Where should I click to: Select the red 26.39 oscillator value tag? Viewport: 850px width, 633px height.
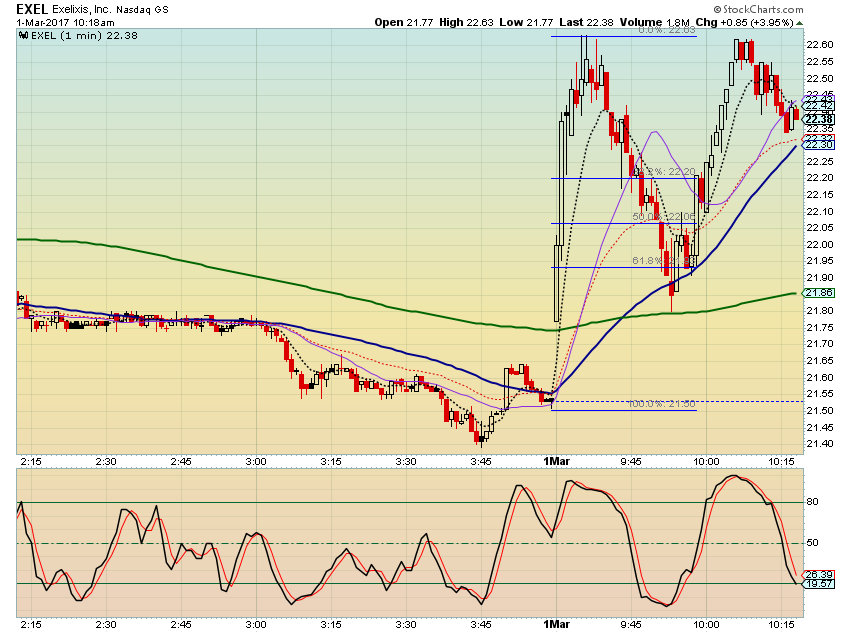point(819,575)
